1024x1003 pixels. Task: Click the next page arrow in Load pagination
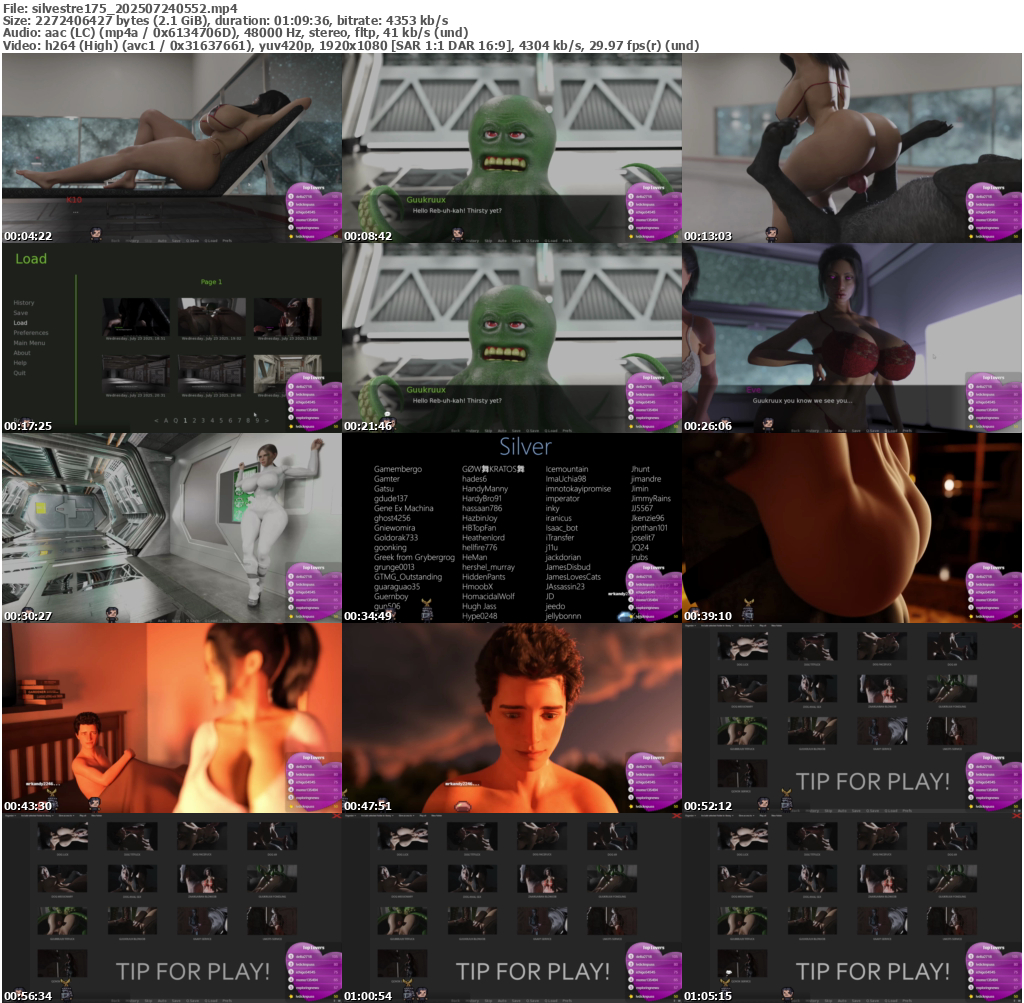pyautogui.click(x=268, y=421)
